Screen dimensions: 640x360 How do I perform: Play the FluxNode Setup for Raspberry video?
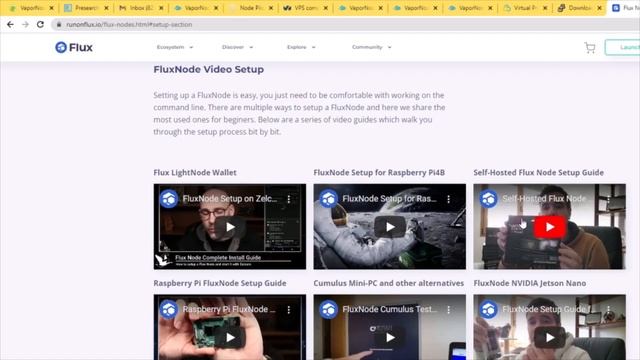[390, 227]
